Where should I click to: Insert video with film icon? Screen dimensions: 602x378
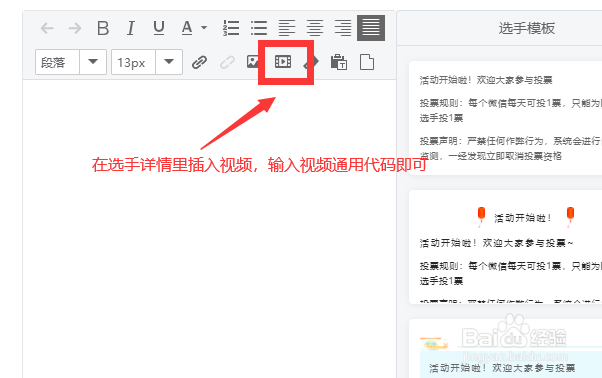283,61
